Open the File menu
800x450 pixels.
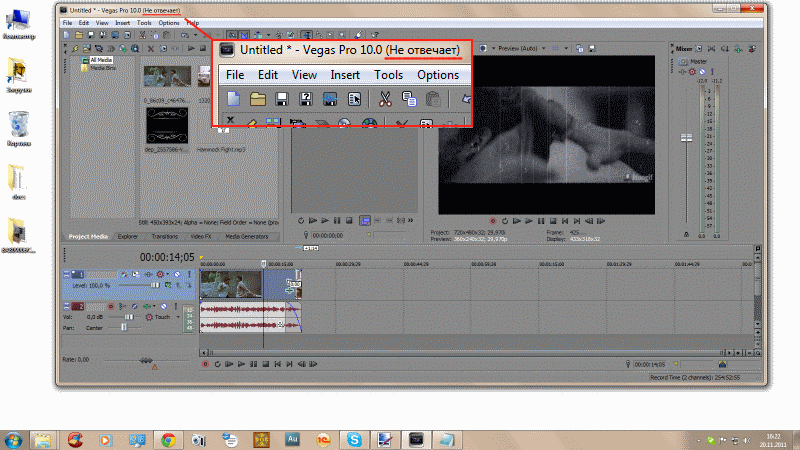tap(67, 23)
